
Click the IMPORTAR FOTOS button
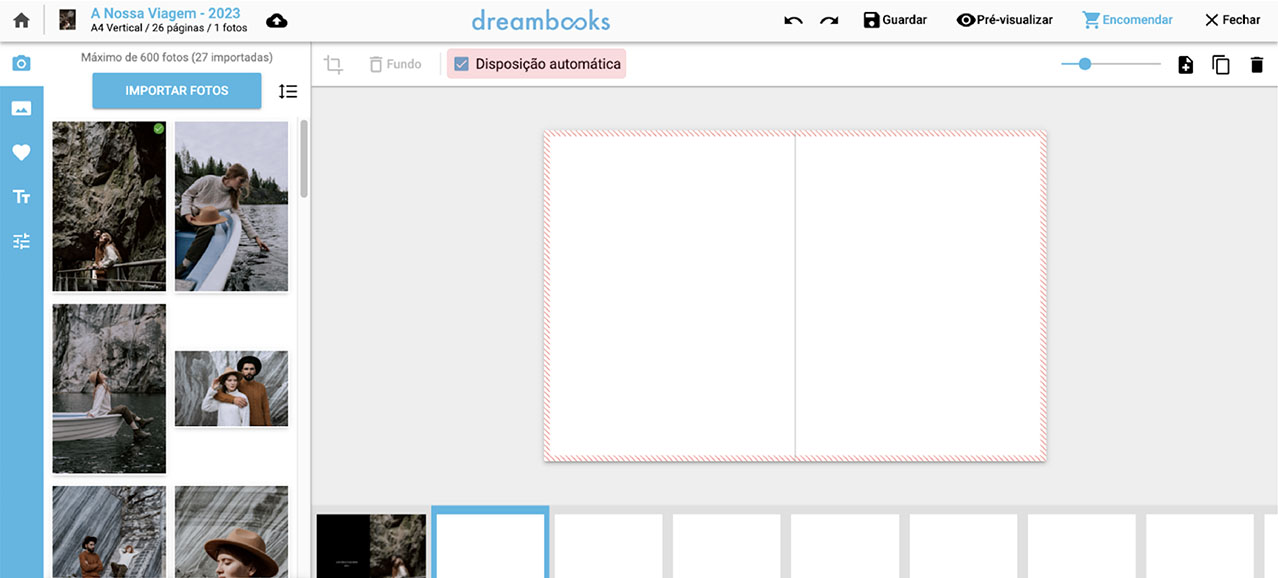[x=176, y=91]
